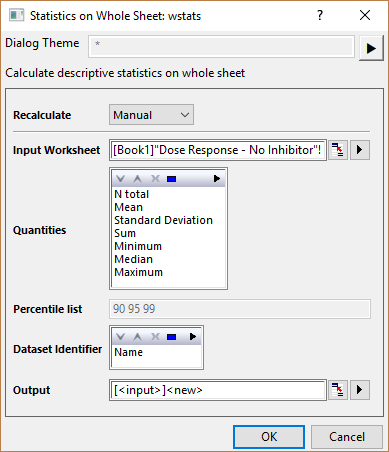Select 'Mean' in Quantities list
The height and width of the screenshot is (452, 389).
point(128,207)
